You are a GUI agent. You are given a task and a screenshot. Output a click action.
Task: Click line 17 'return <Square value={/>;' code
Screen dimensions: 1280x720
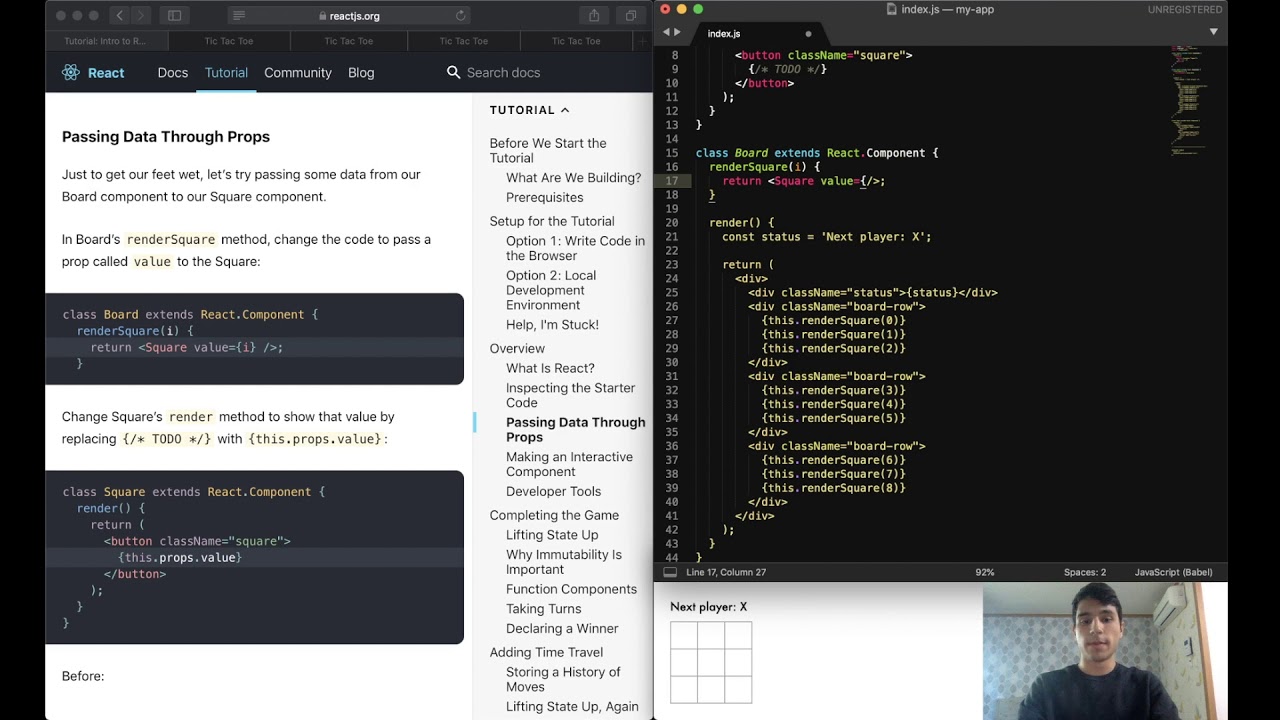804,181
